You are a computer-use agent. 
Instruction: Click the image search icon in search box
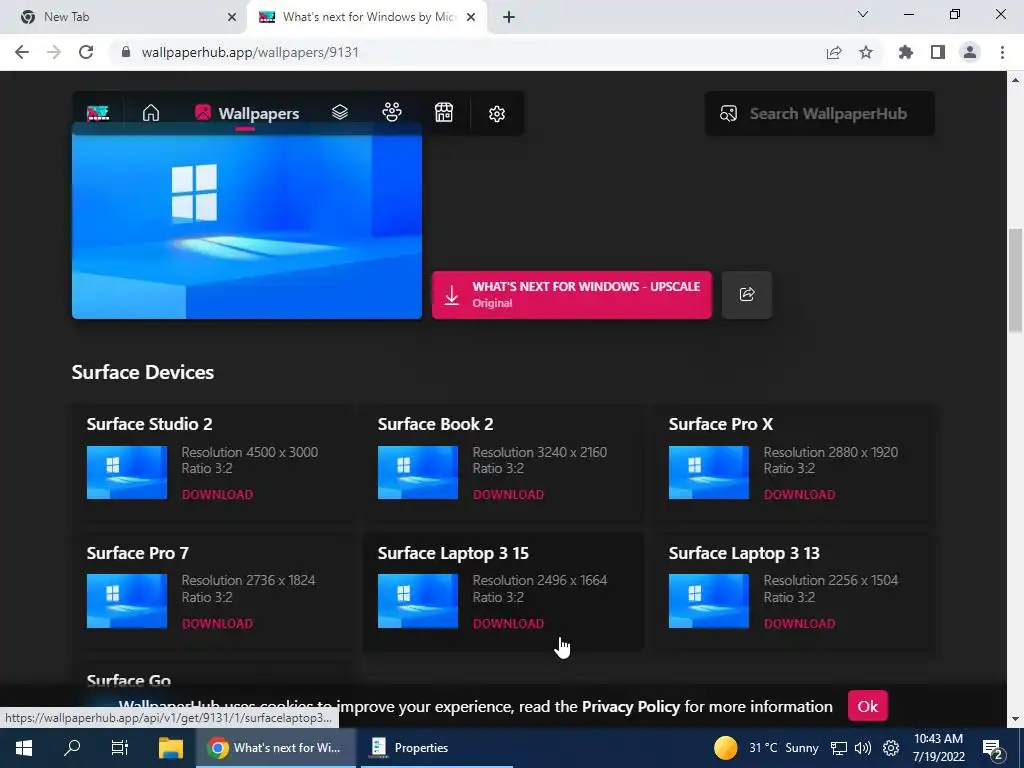tap(728, 114)
